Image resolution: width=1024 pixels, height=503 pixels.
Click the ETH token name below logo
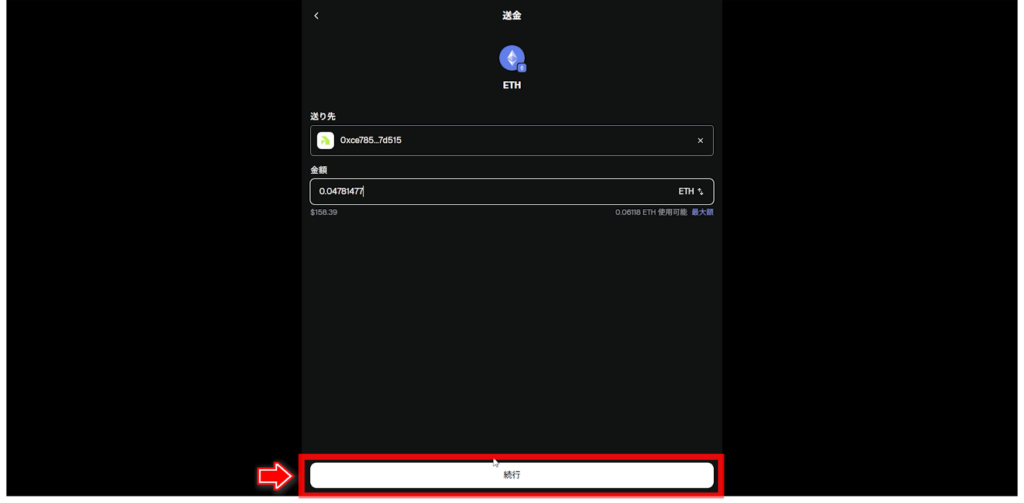coord(511,85)
